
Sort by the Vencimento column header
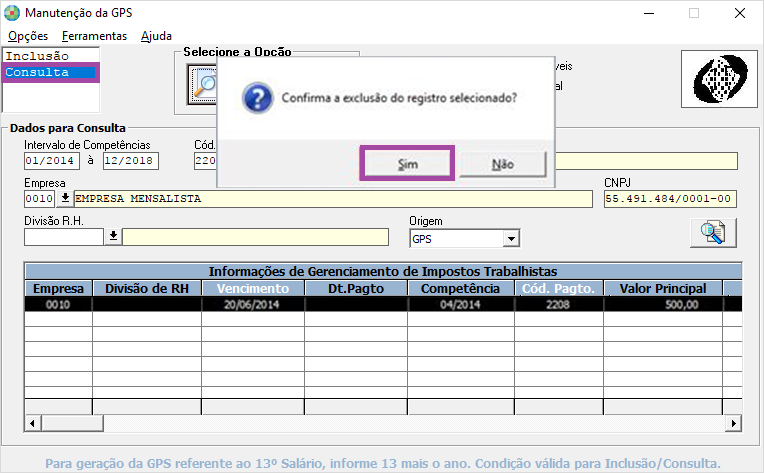(x=253, y=288)
